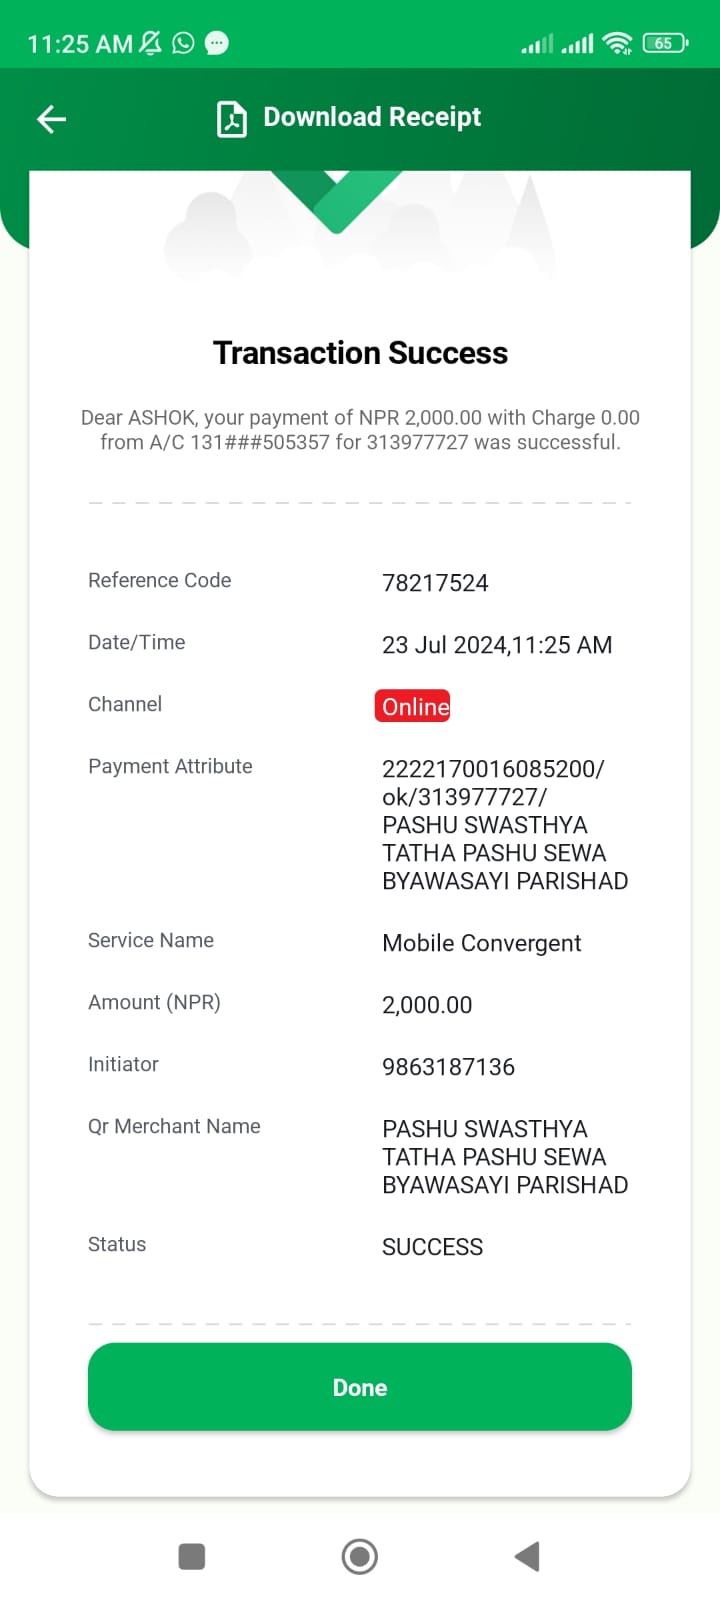Tap the WhatsApp notification icon
Image resolution: width=720 pixels, height=1600 pixels.
[183, 43]
